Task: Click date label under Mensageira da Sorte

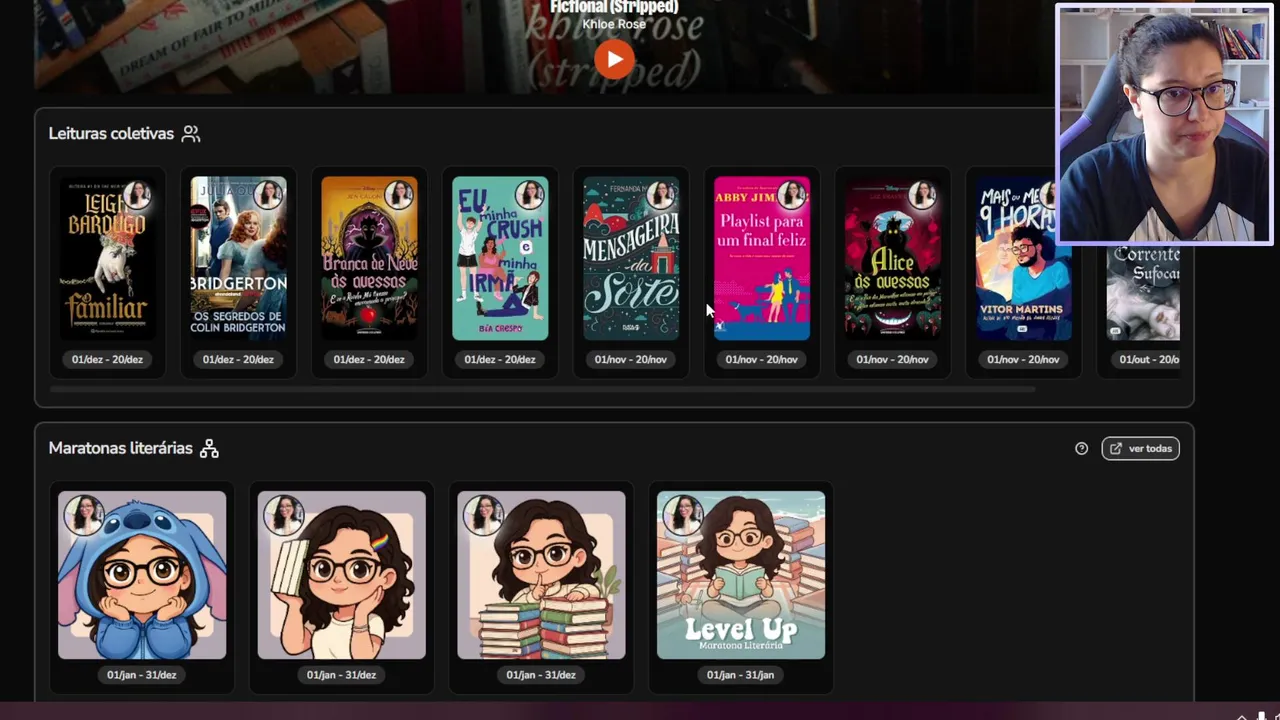Action: pyautogui.click(x=631, y=359)
